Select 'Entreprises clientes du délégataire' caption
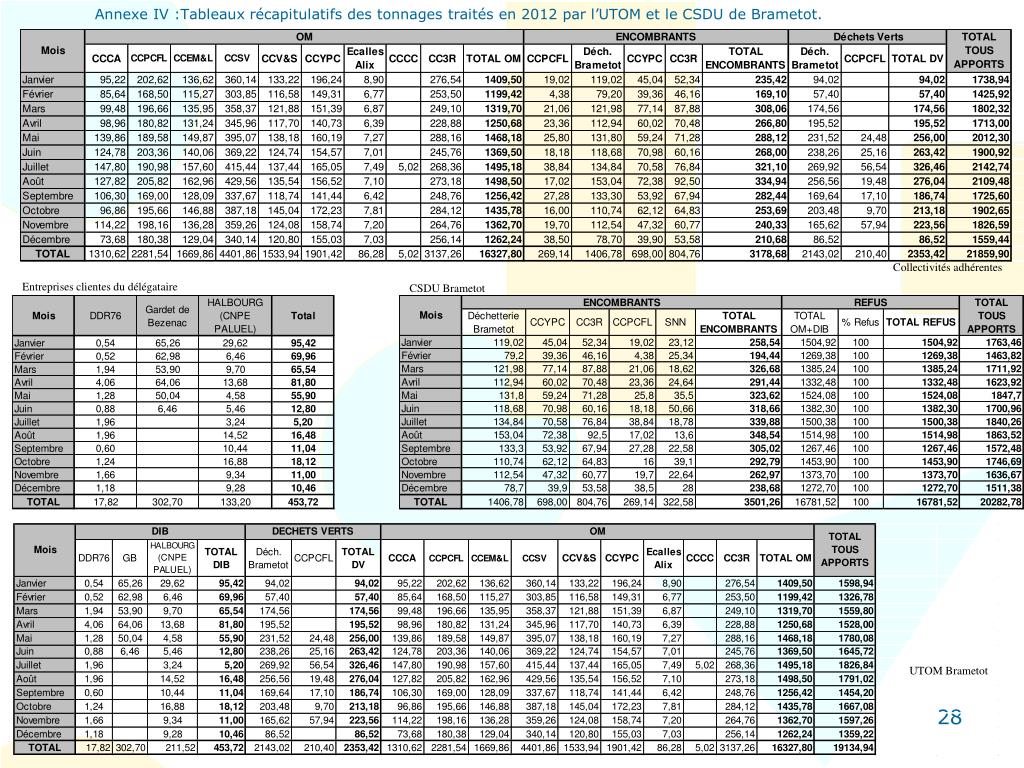This screenshot has width=1024, height=768. pyautogui.click(x=99, y=287)
